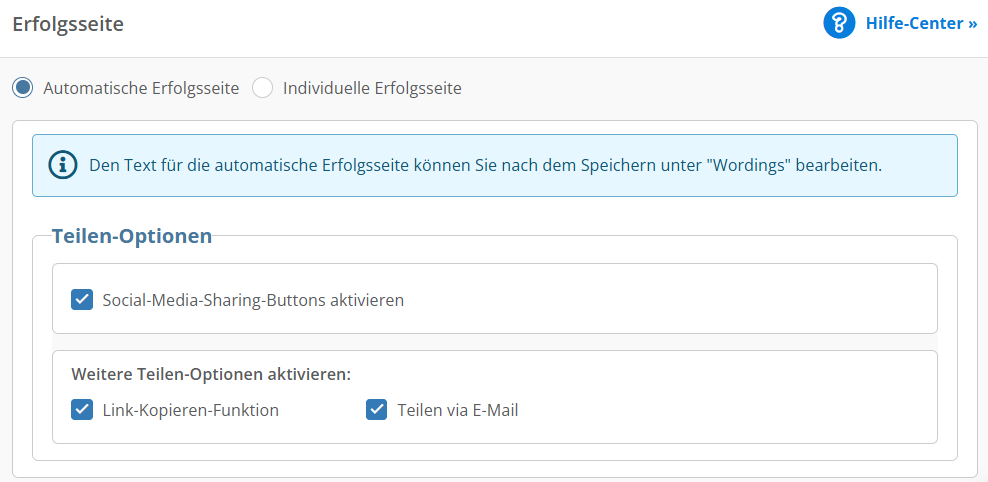This screenshot has width=988, height=482.
Task: Uncheck Social-Media-Sharing-Buttons aktivieren checkbox
Action: pos(82,300)
